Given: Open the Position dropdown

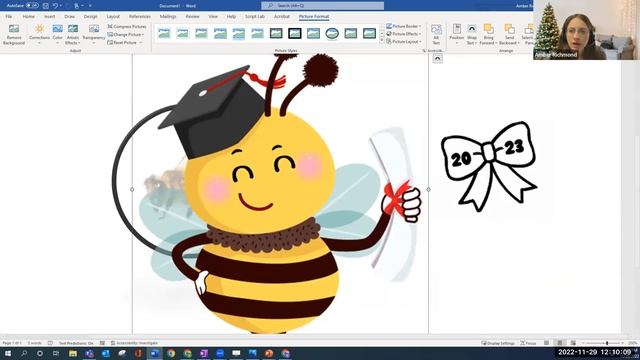Looking at the screenshot, I should click(x=456, y=34).
